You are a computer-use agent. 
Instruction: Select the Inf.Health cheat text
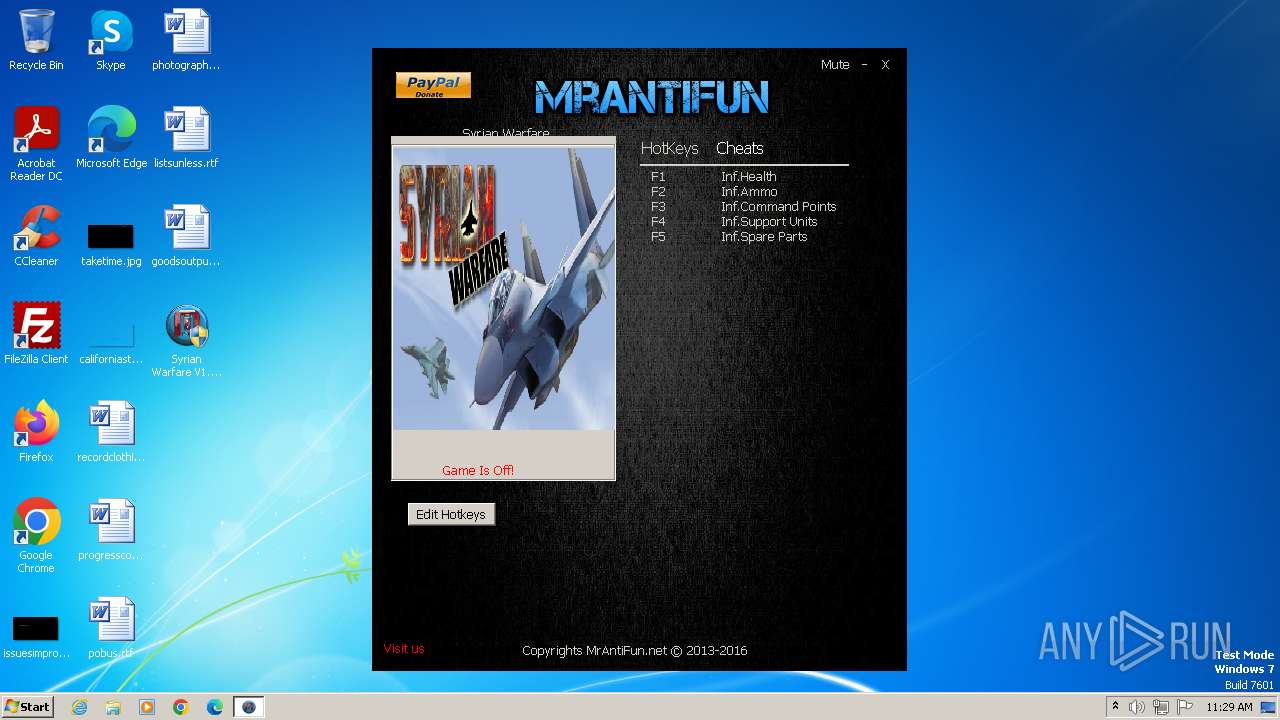[x=749, y=176]
